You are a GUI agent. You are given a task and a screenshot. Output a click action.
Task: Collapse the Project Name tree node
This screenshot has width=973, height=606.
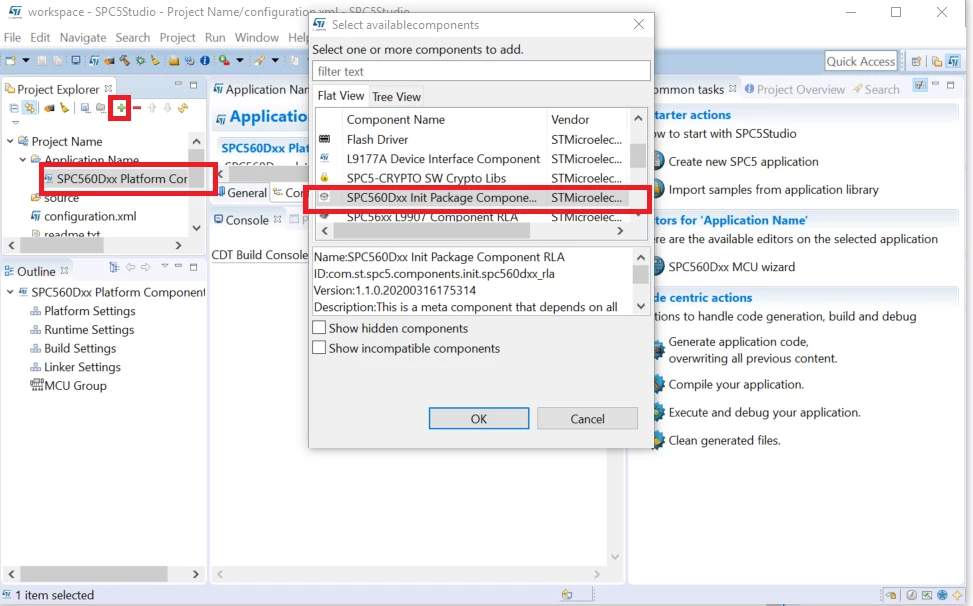pos(10,141)
